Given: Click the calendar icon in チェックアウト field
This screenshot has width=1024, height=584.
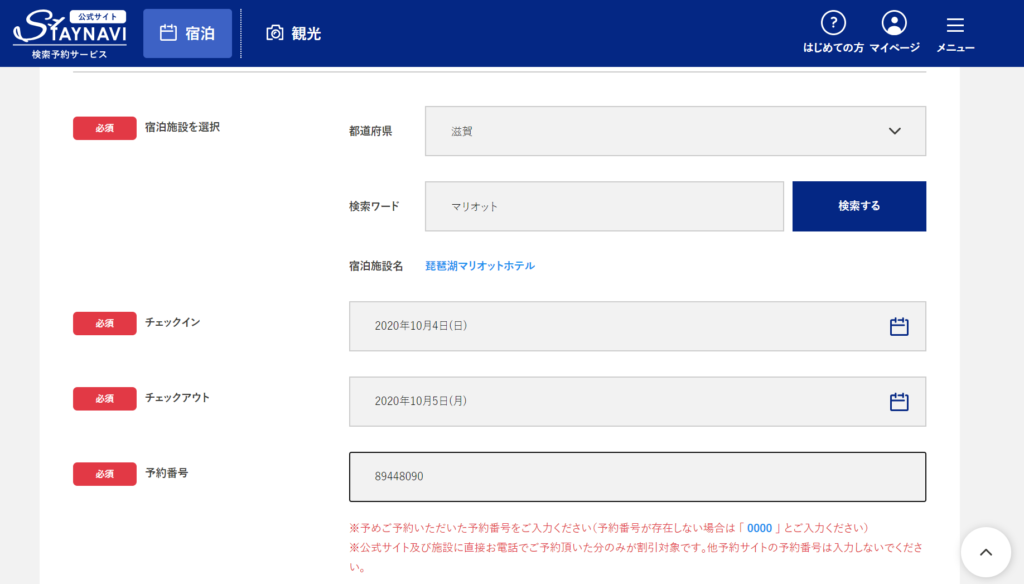Looking at the screenshot, I should pyautogui.click(x=899, y=401).
